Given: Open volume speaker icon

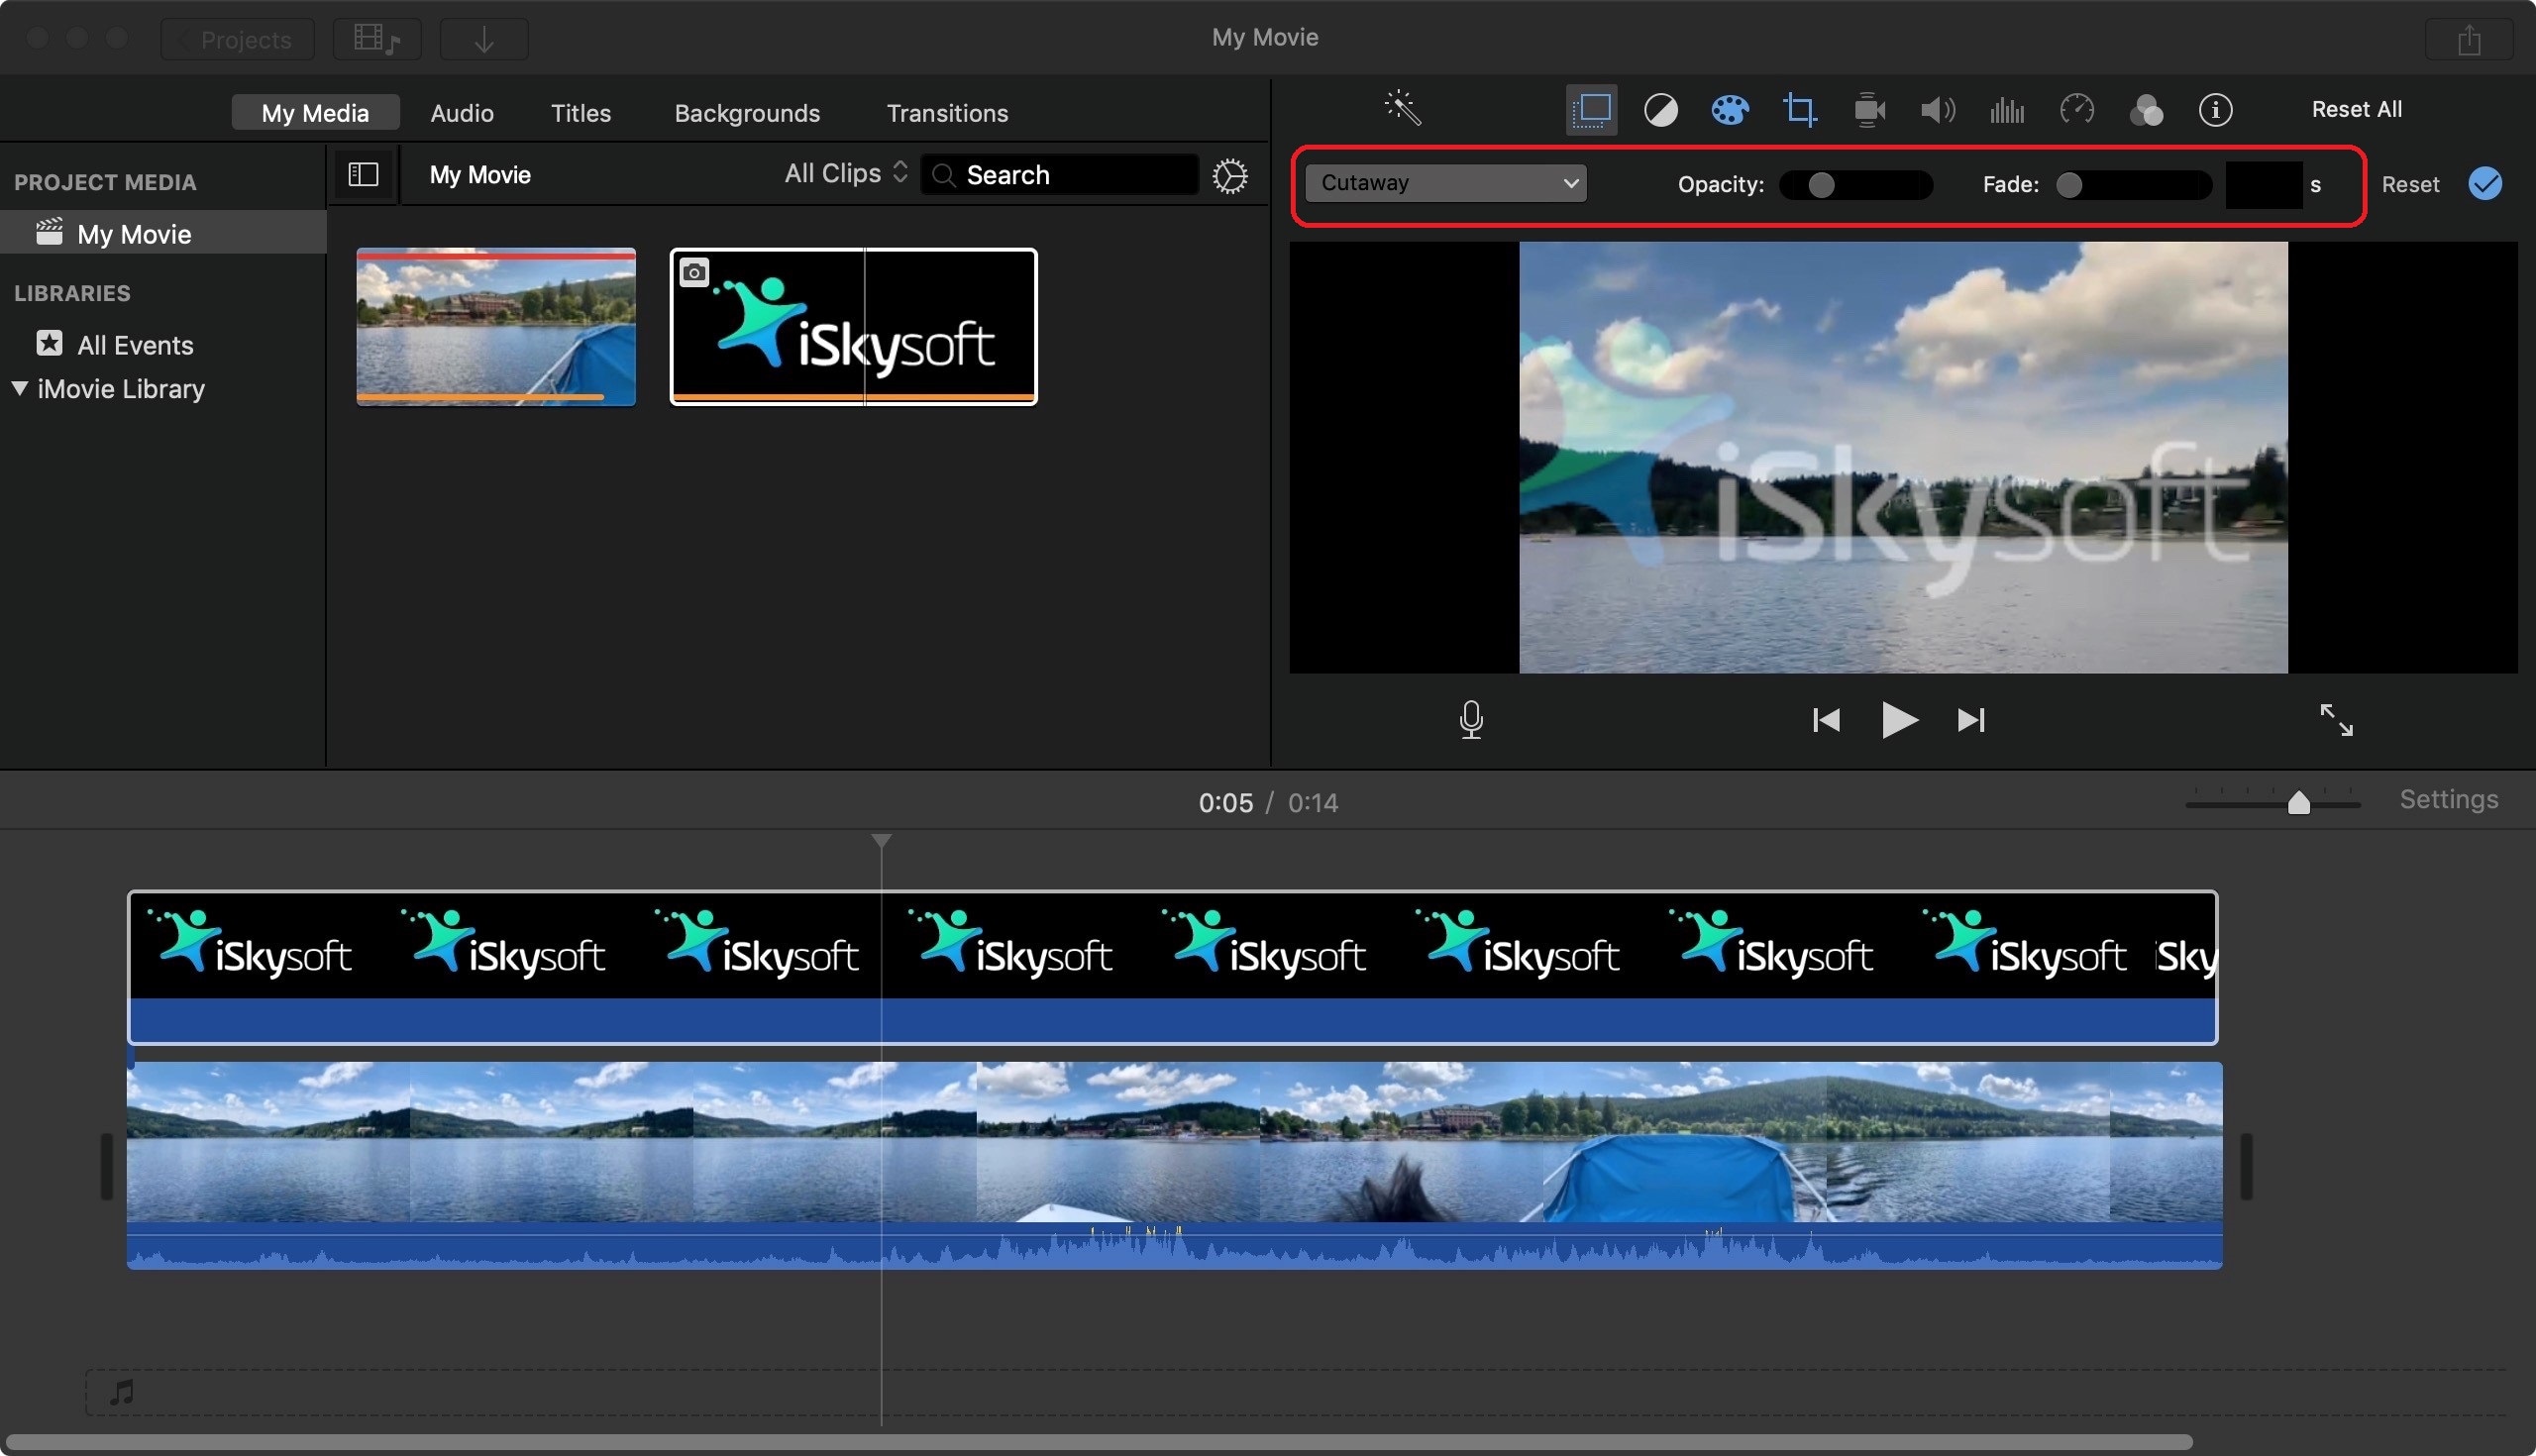Looking at the screenshot, I should [x=1937, y=109].
